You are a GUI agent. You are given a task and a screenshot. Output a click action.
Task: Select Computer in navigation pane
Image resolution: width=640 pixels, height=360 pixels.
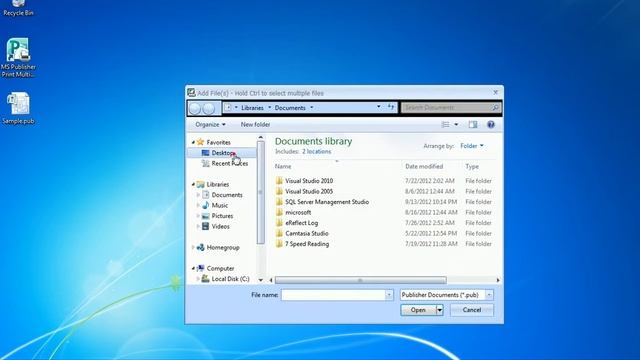216,268
